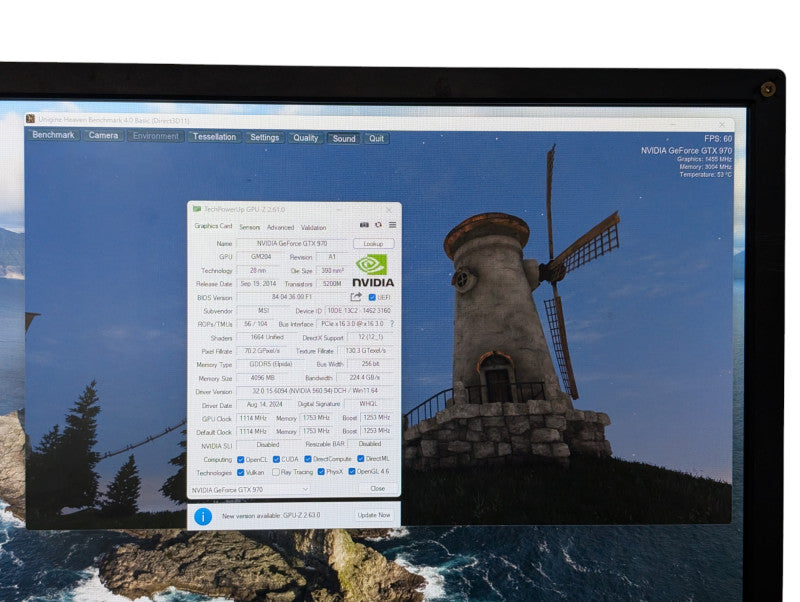
Task: Switch to the Graphics Card tab
Action: (213, 225)
